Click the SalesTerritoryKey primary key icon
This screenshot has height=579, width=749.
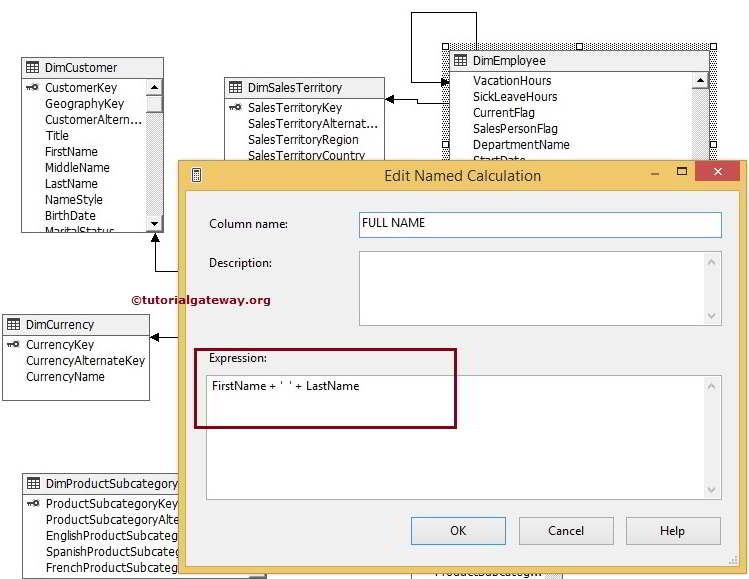click(235, 107)
